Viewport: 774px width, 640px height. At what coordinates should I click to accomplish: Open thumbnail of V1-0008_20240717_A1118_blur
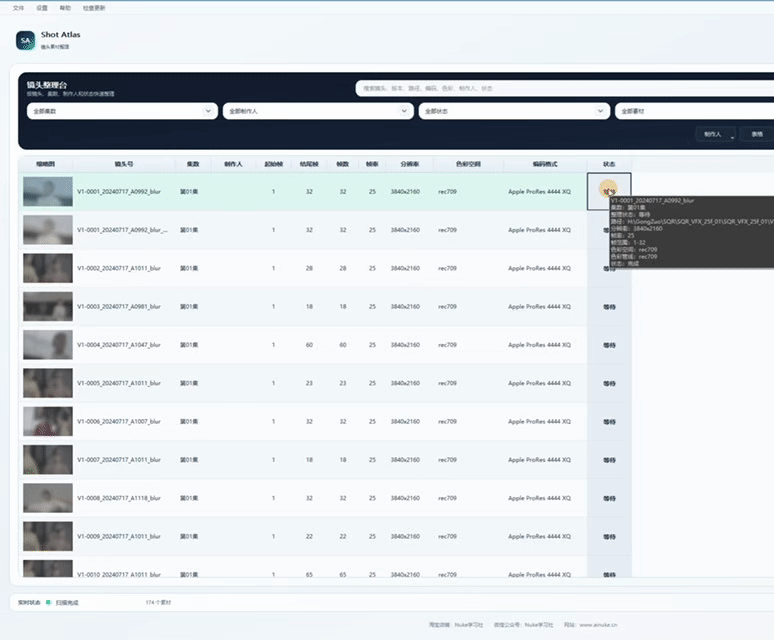pyautogui.click(x=48, y=498)
